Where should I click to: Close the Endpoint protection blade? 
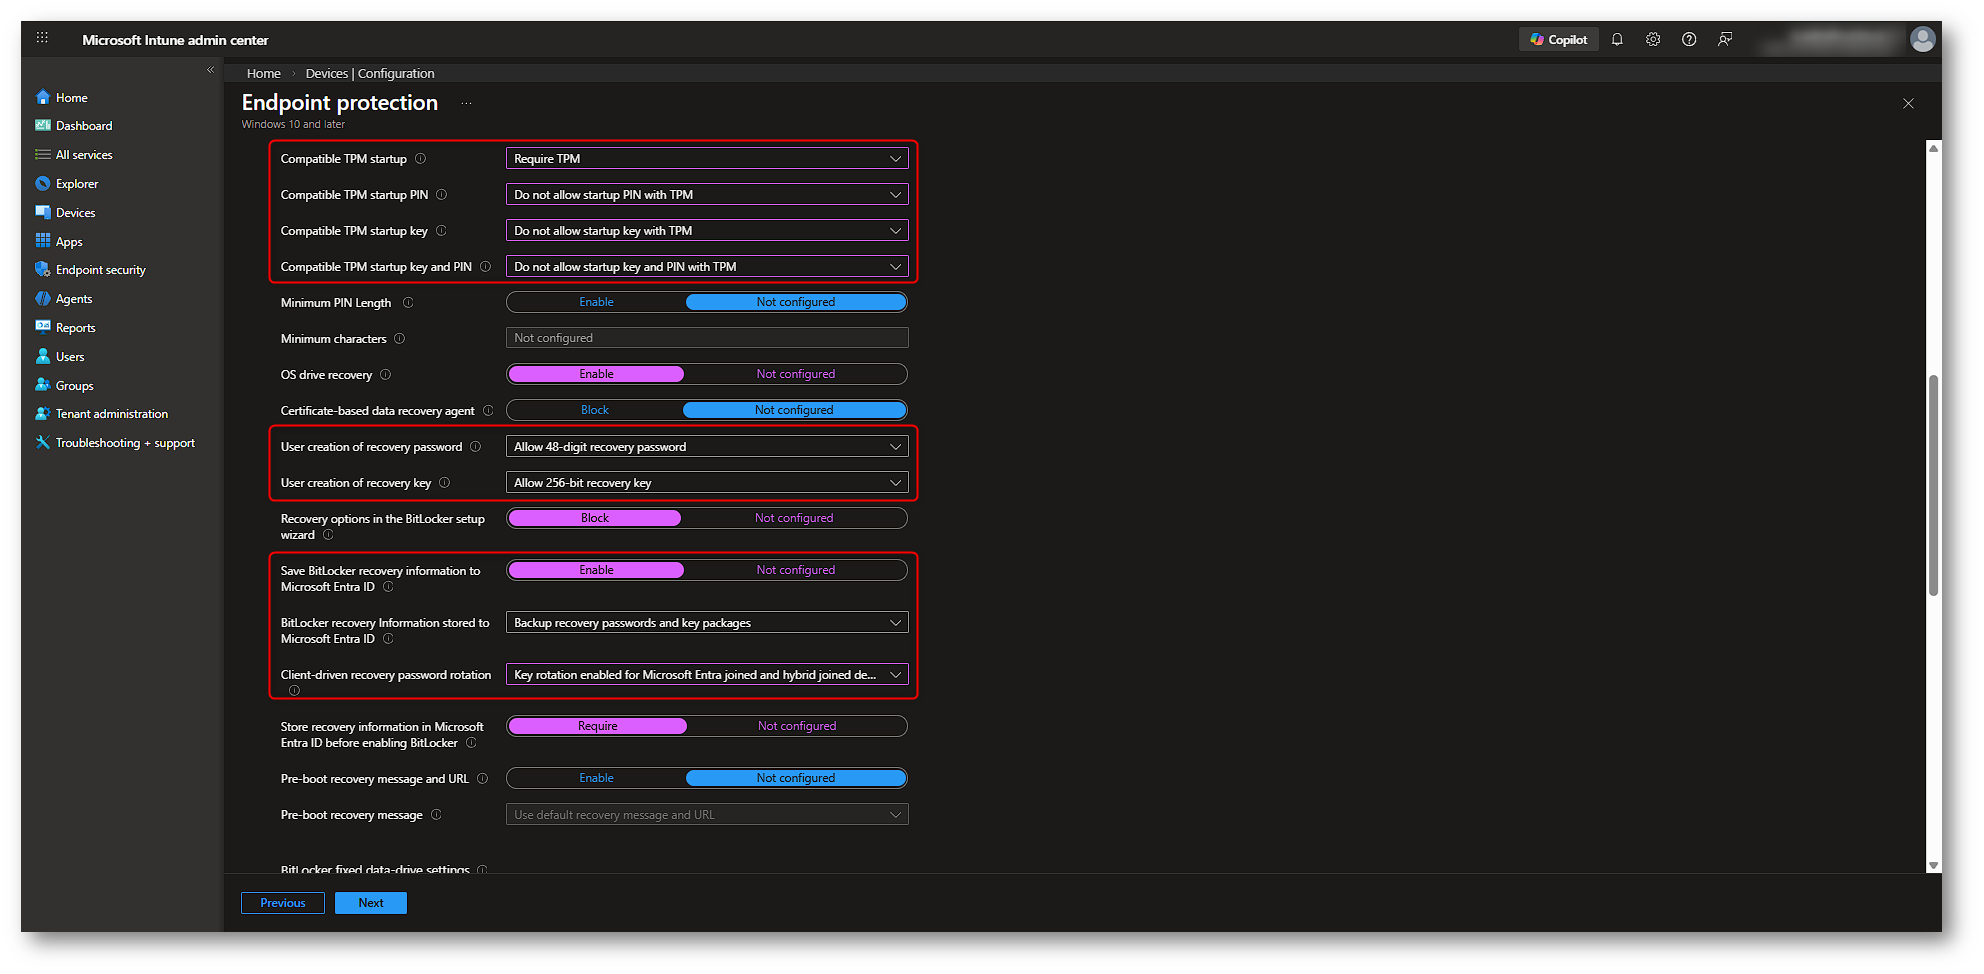coord(1908,104)
